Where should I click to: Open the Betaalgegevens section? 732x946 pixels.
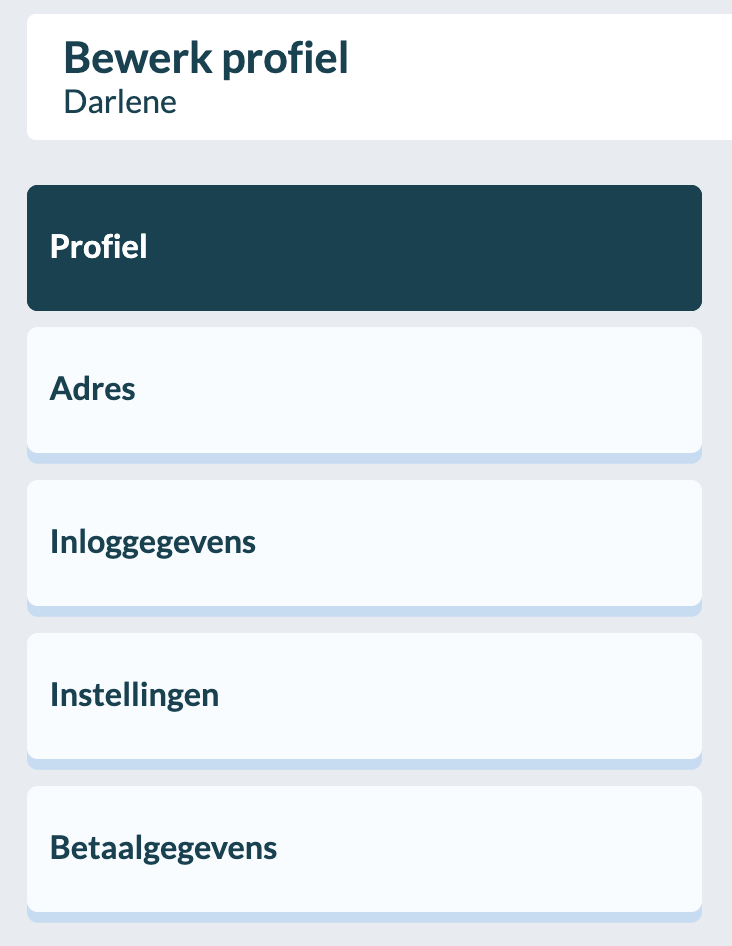point(364,849)
